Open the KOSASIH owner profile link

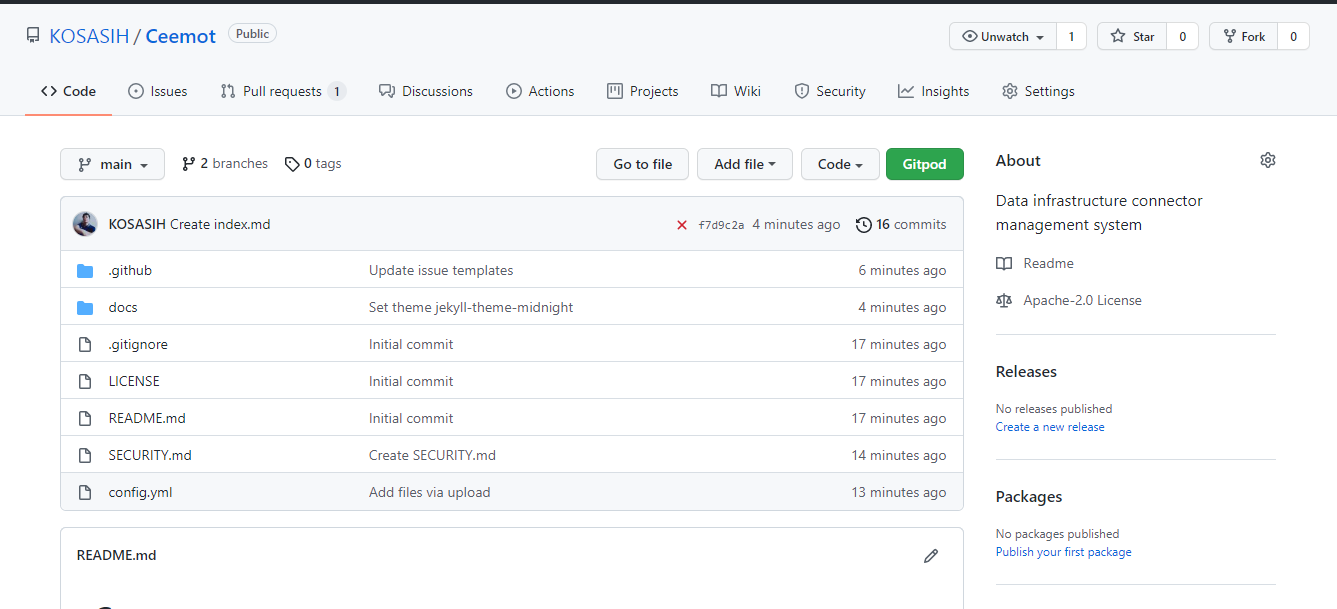tap(89, 36)
